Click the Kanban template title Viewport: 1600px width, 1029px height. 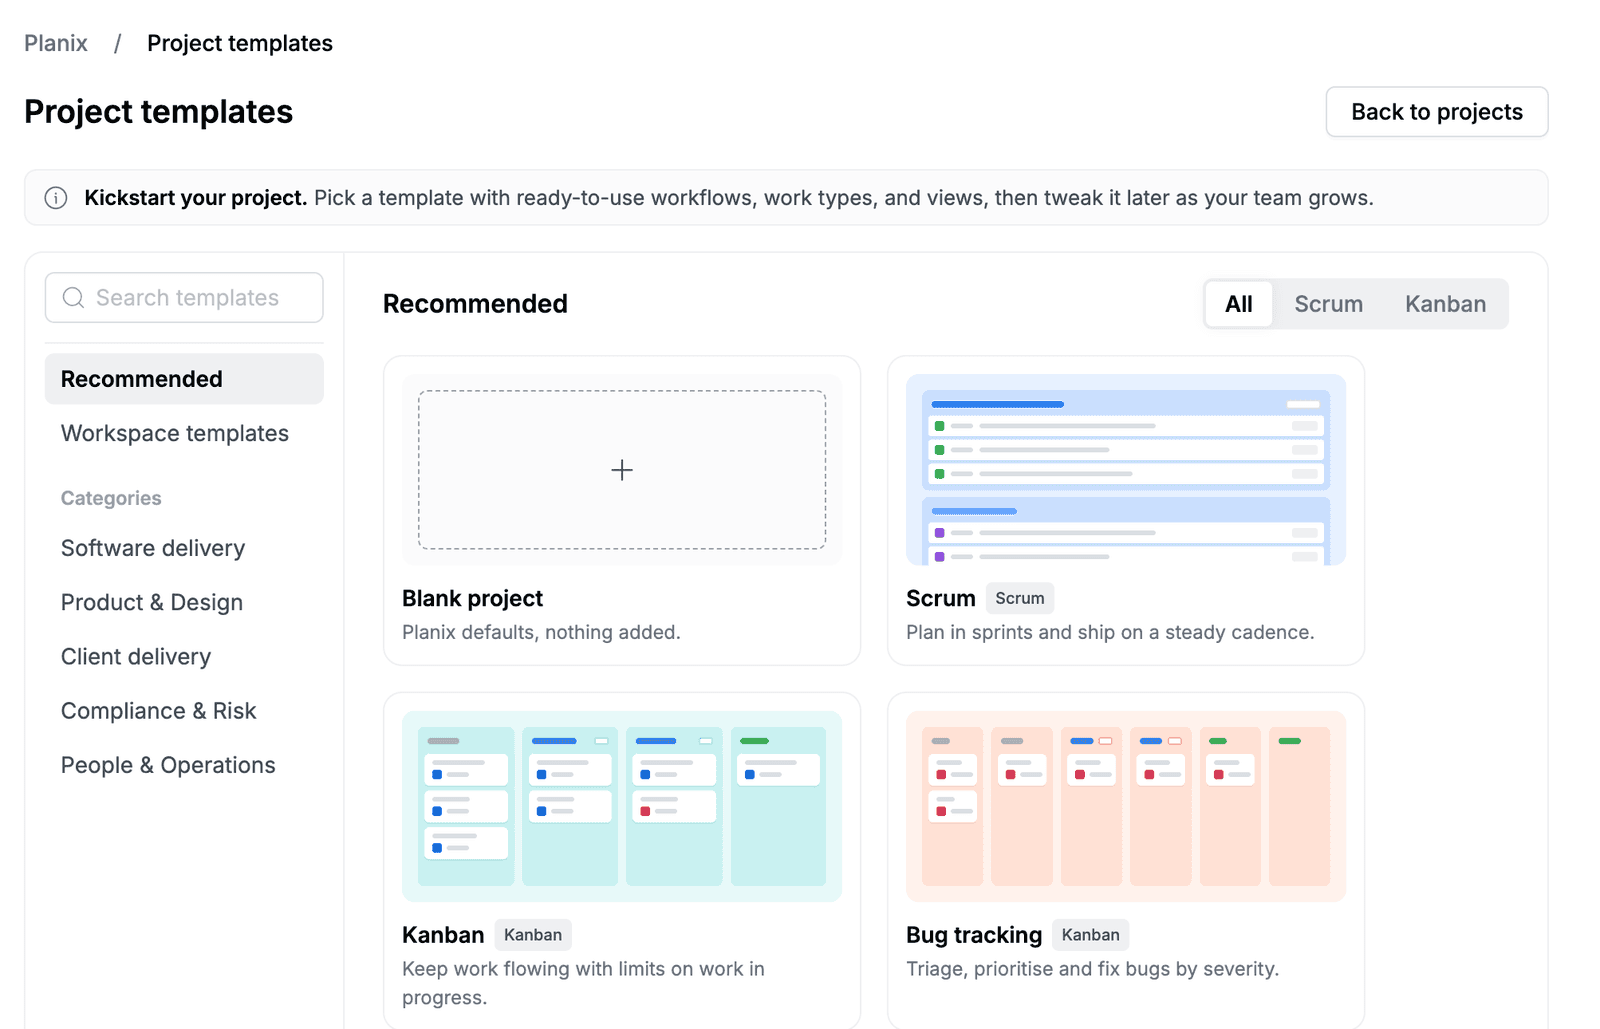[443, 935]
